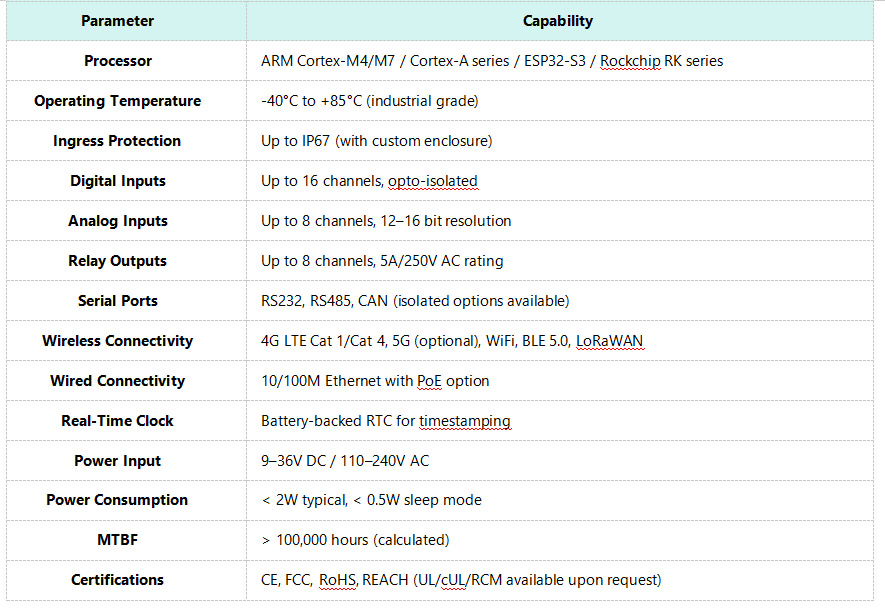Click the Ingress Protection row label

pyautogui.click(x=118, y=141)
